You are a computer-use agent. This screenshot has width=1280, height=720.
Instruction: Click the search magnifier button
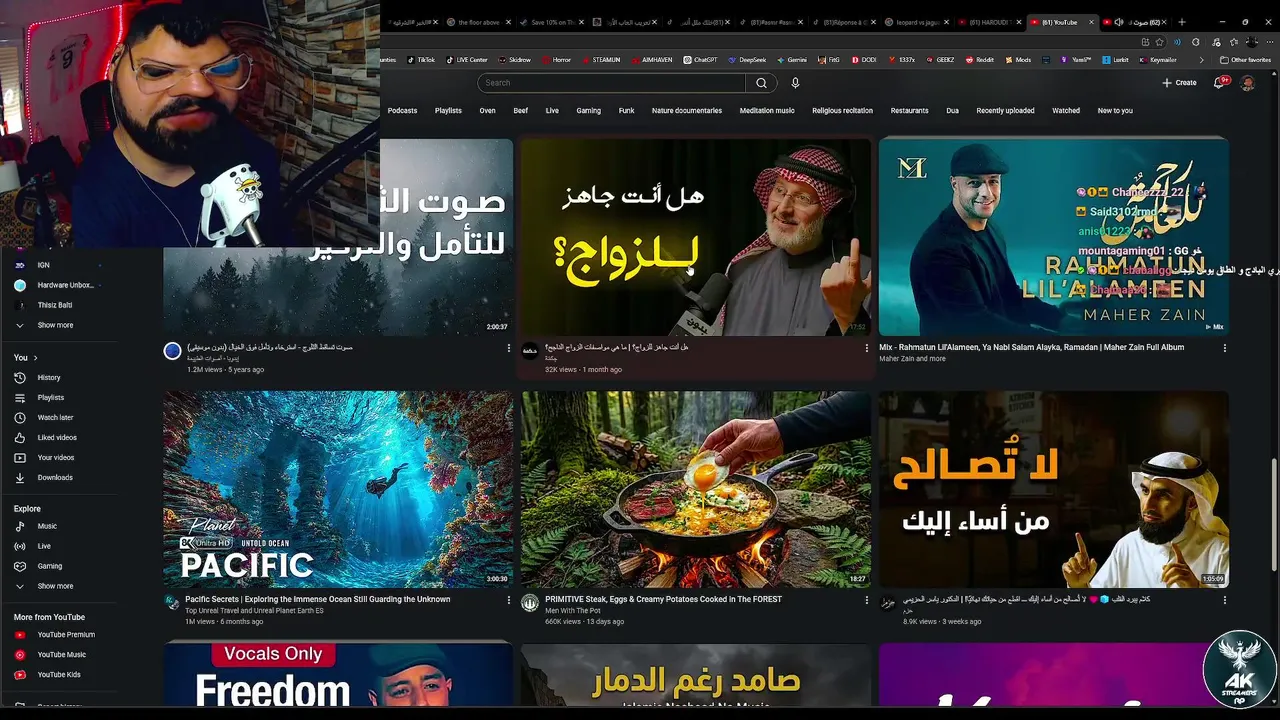pyautogui.click(x=761, y=83)
